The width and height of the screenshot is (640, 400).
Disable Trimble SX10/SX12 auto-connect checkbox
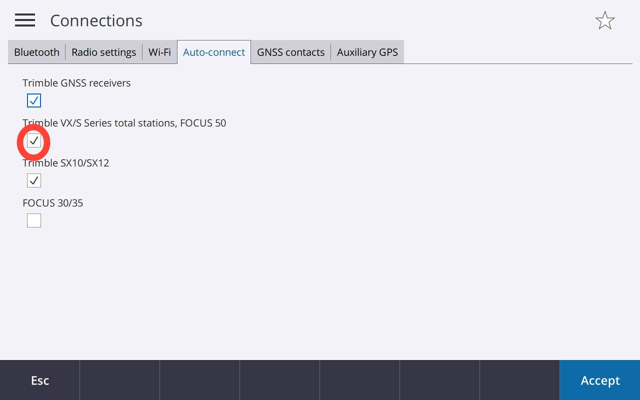[x=34, y=180]
